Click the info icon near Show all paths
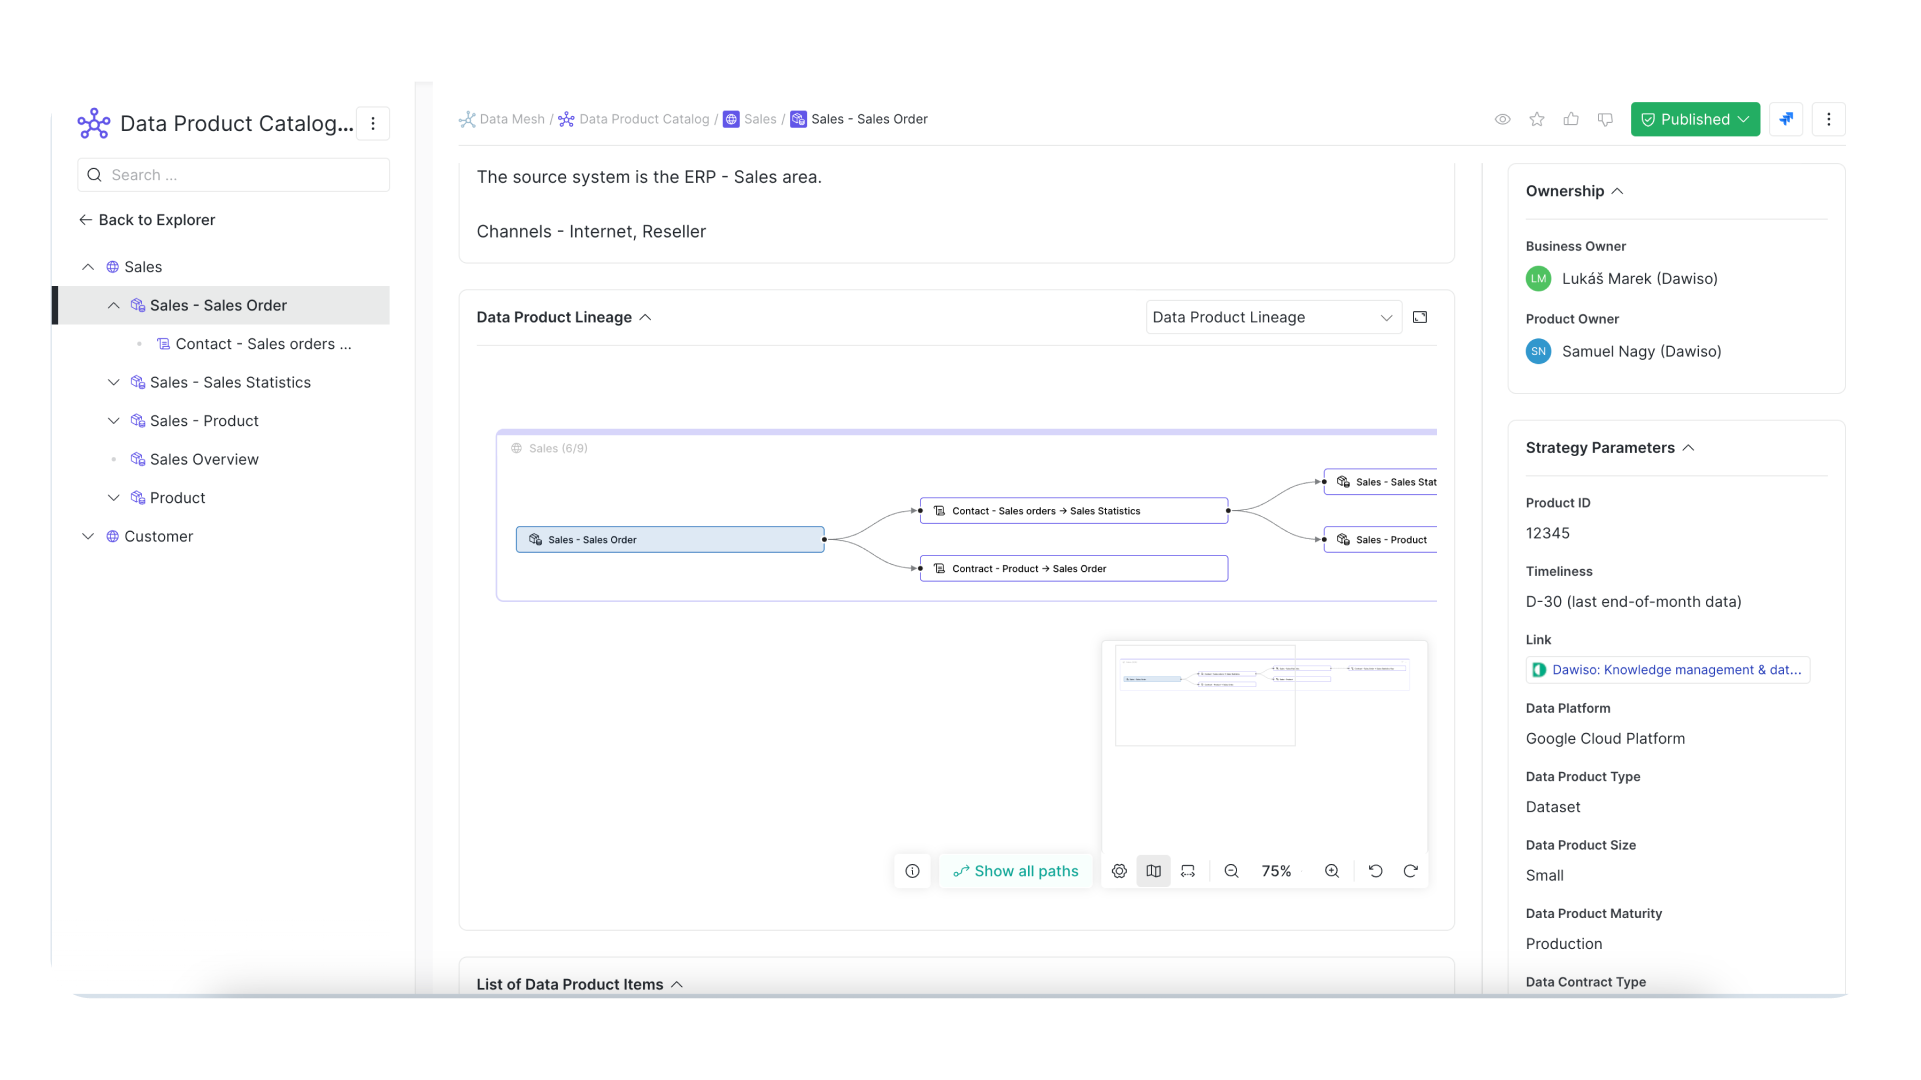The image size is (1921, 1080). coord(912,871)
